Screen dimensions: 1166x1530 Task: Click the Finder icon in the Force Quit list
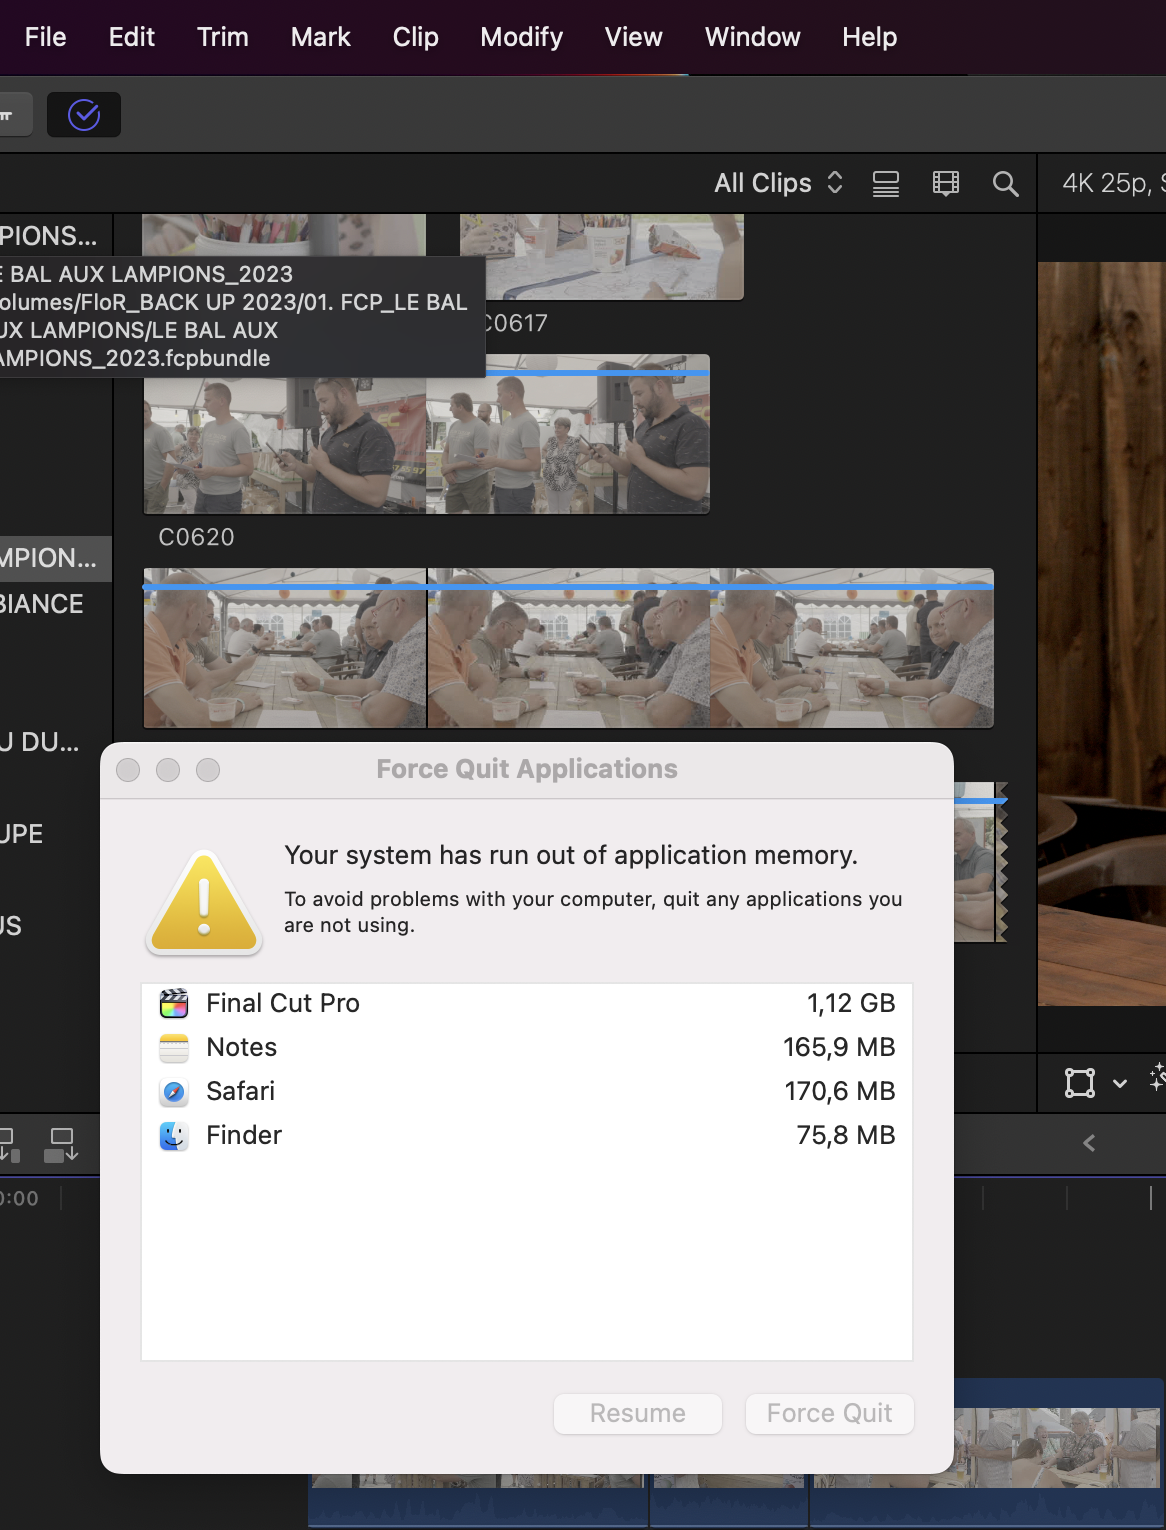[x=174, y=1135]
